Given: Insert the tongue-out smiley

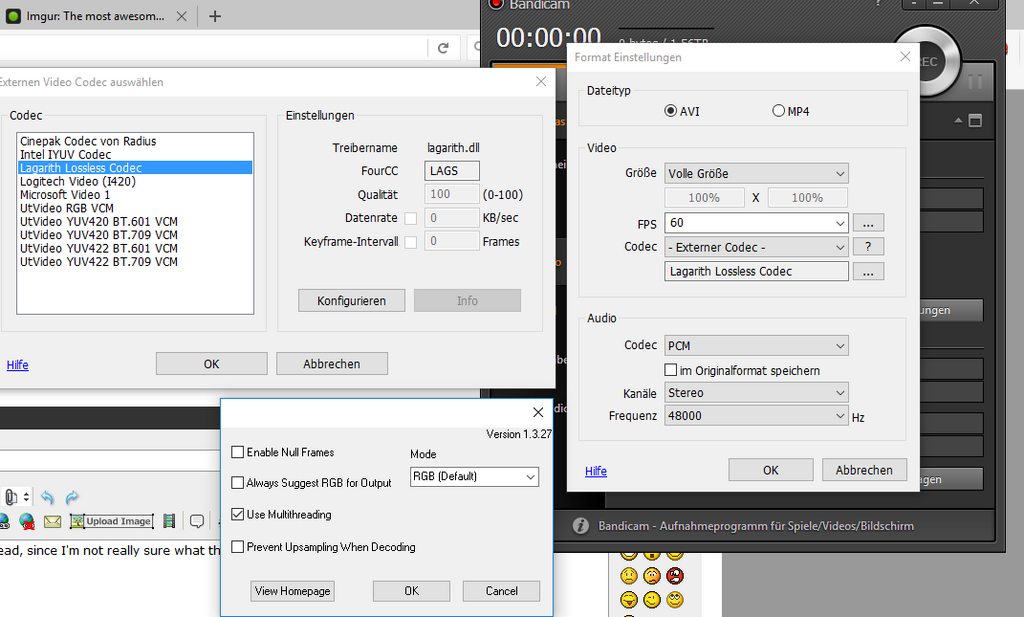Looking at the screenshot, I should click(628, 599).
